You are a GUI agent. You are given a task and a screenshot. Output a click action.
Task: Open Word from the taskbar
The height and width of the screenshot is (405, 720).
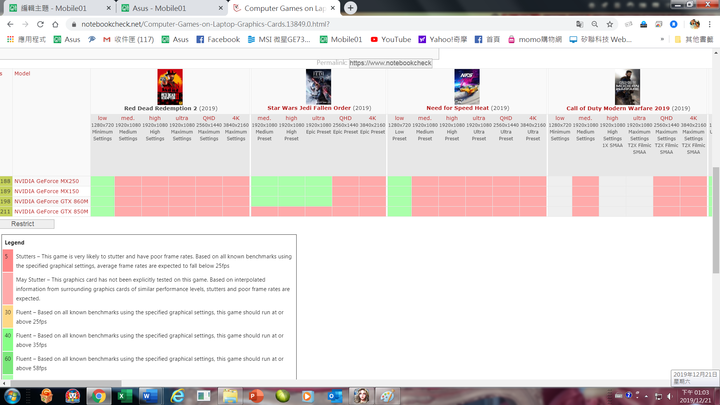click(x=149, y=396)
